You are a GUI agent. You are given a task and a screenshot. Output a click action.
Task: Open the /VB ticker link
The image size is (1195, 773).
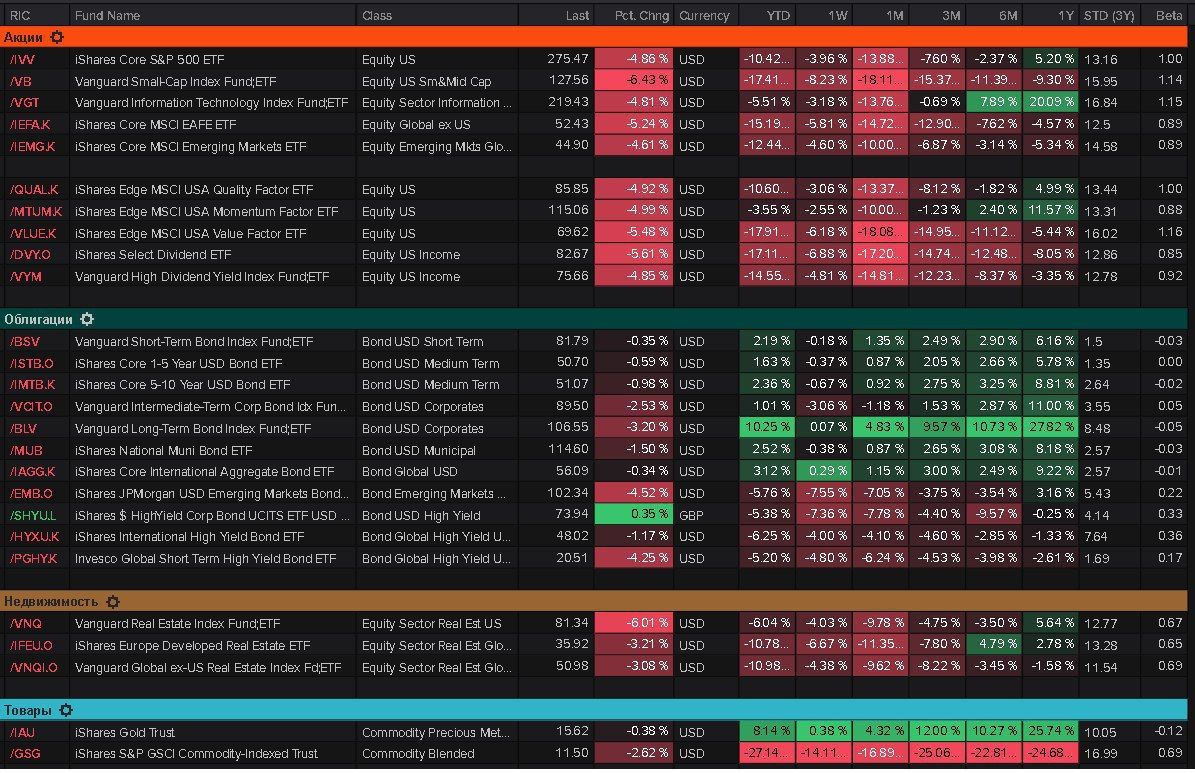point(20,81)
